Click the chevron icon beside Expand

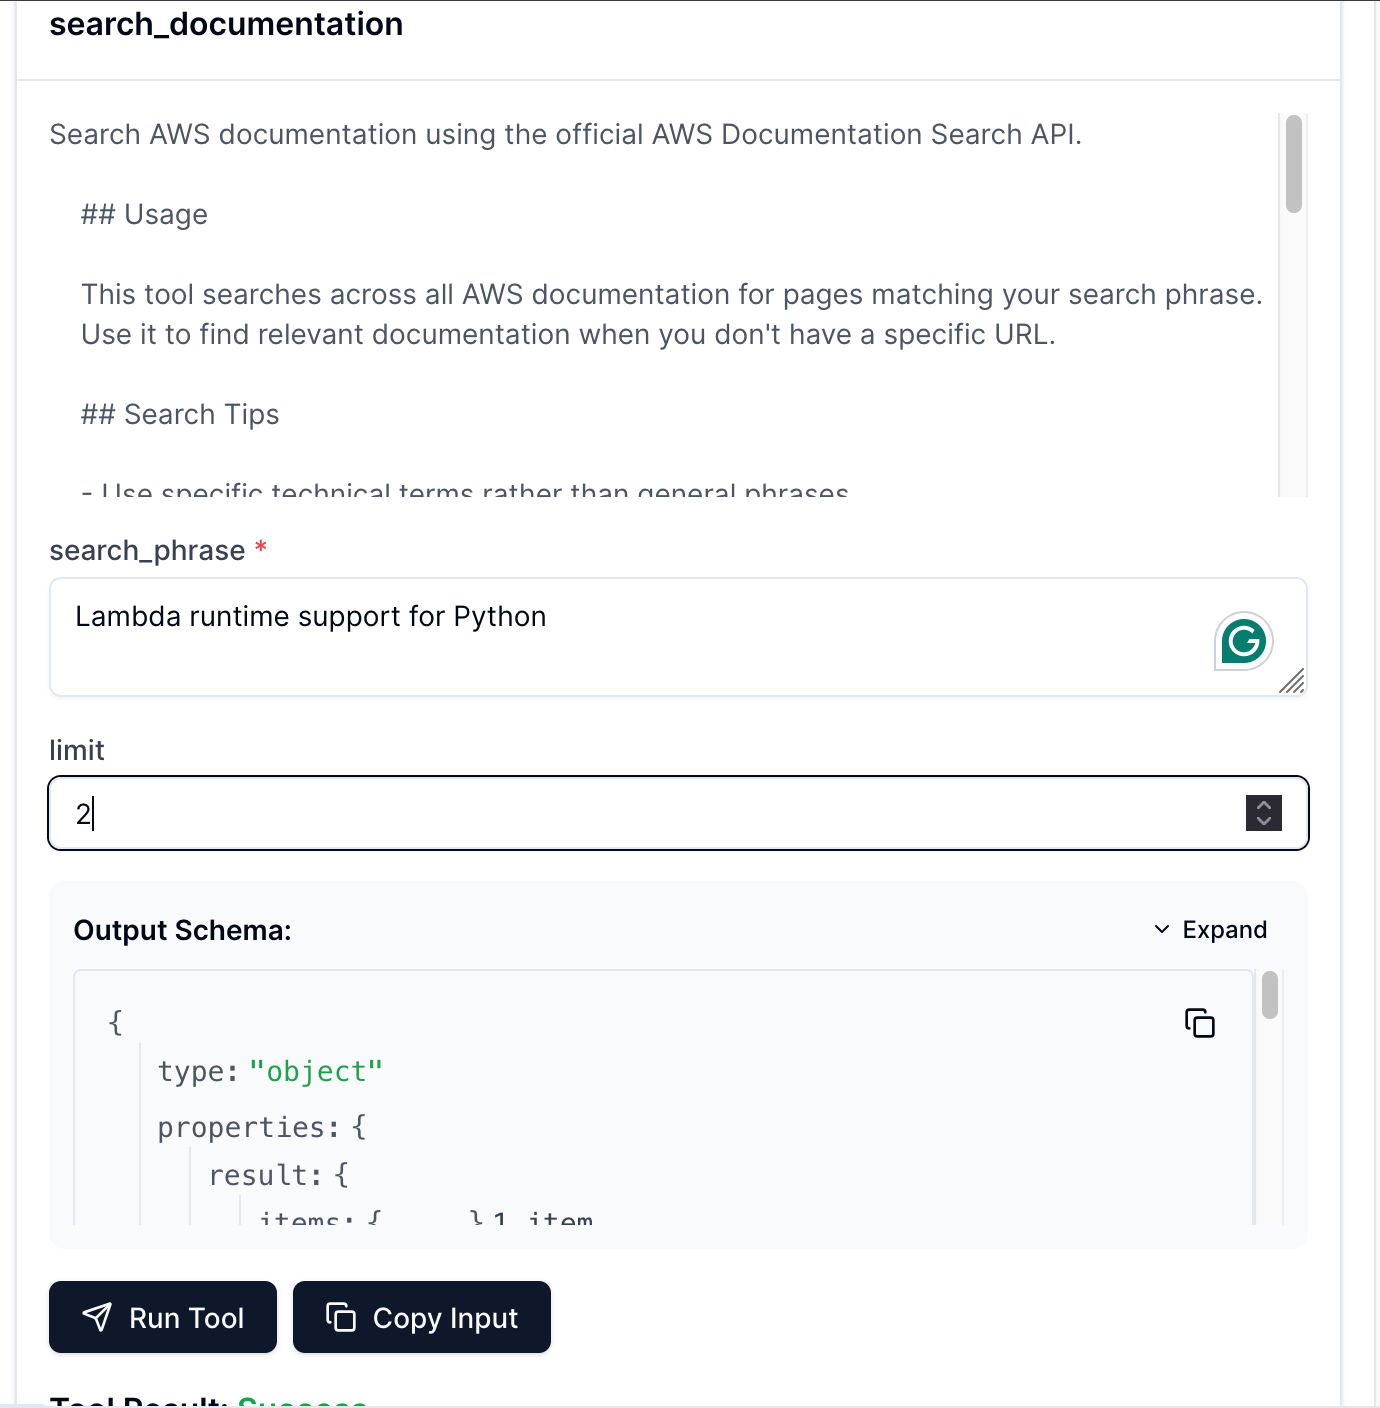1161,929
